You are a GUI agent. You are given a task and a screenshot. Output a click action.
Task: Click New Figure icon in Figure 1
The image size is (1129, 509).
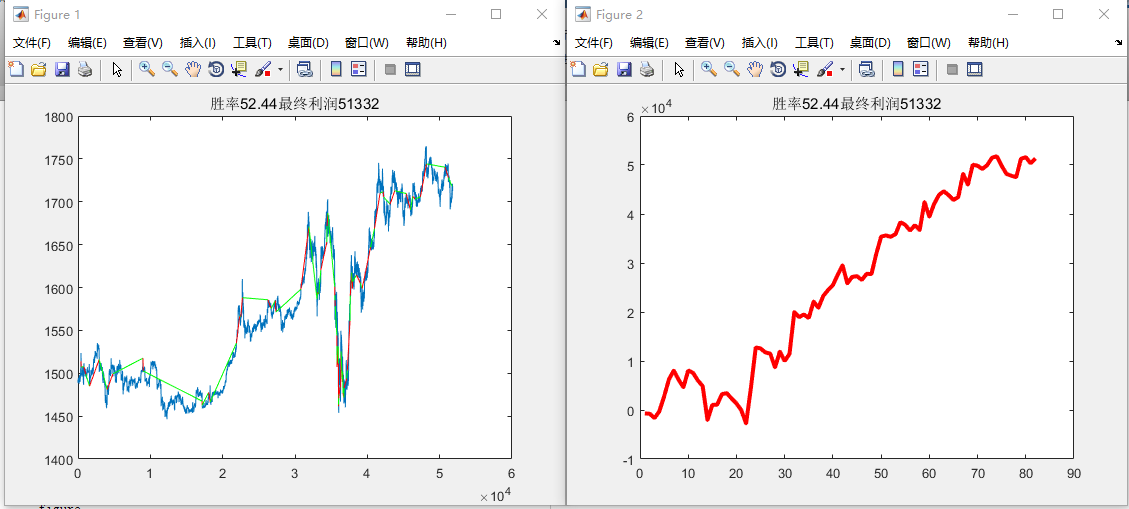[x=16, y=69]
